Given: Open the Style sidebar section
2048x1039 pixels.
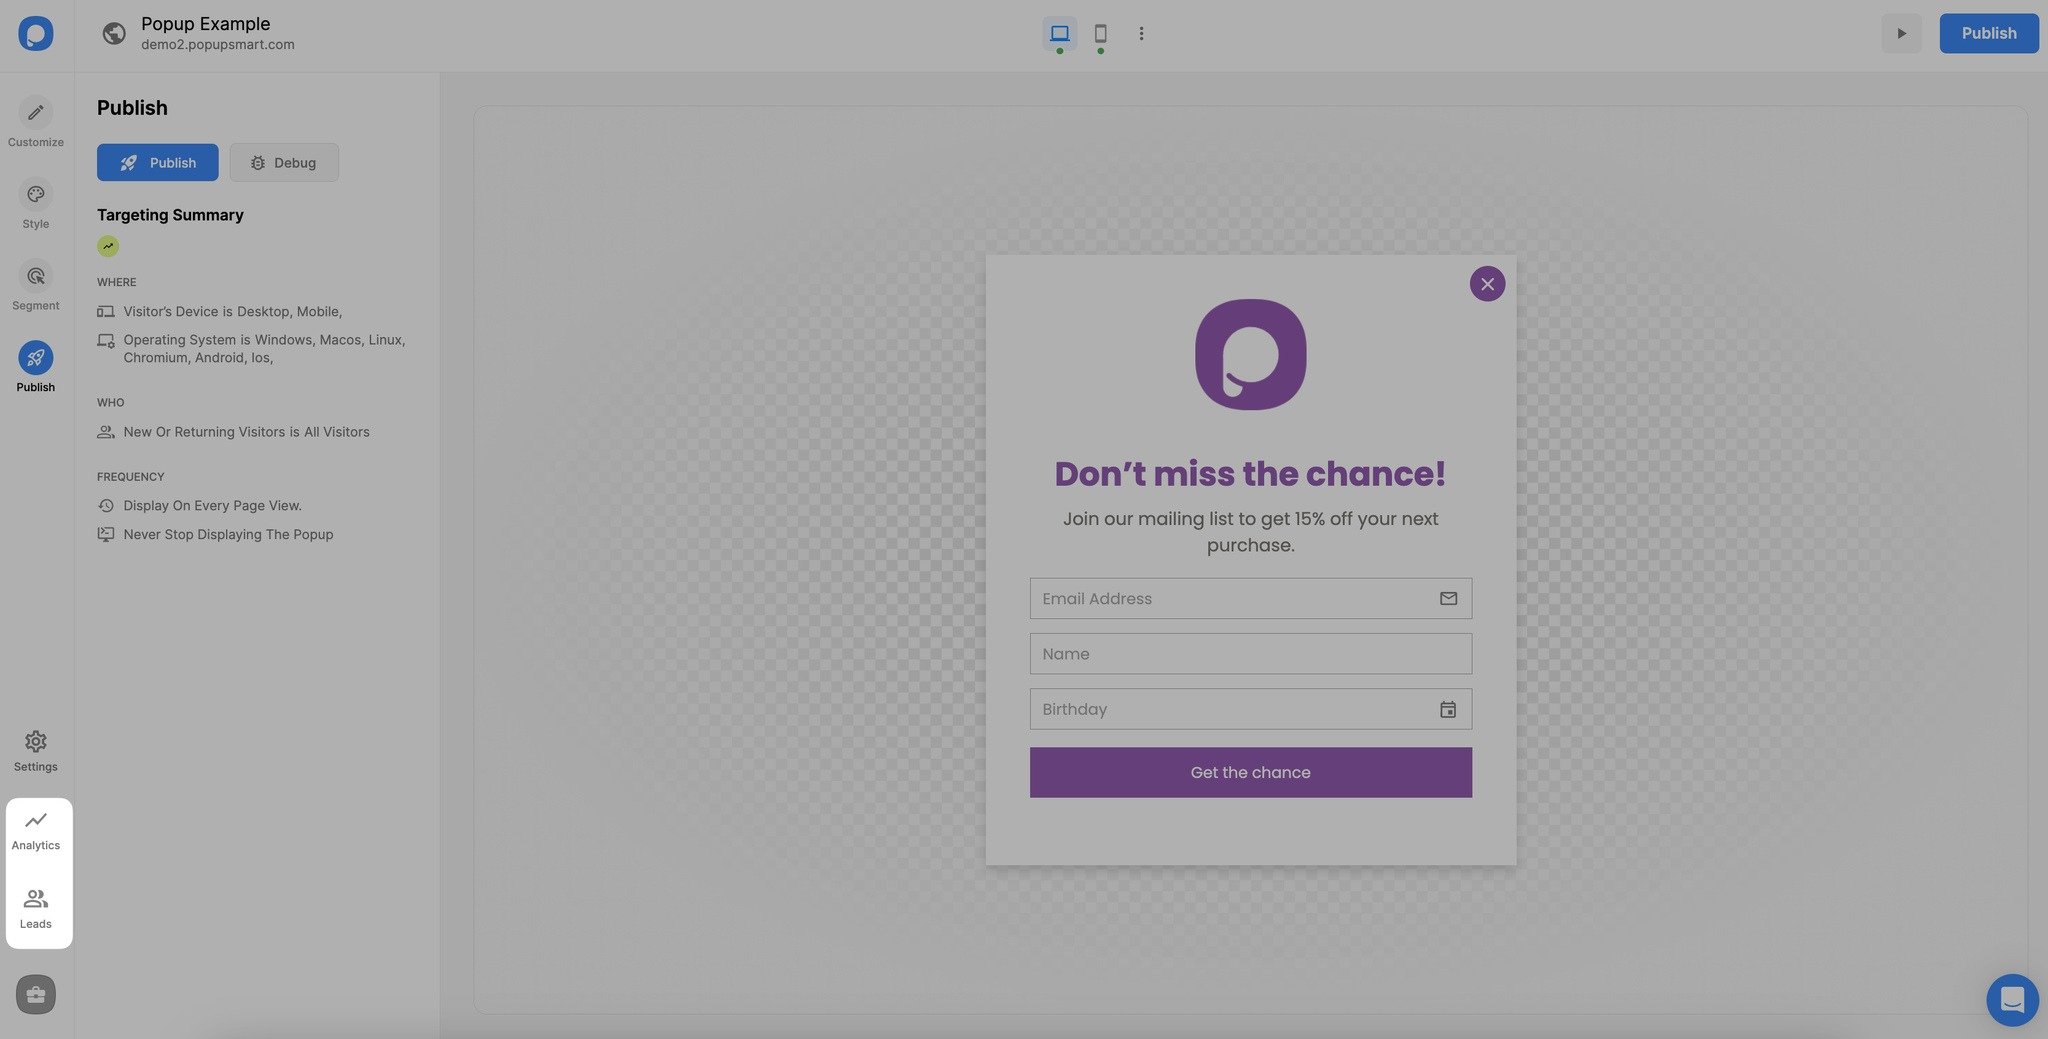Looking at the screenshot, I should pyautogui.click(x=36, y=204).
